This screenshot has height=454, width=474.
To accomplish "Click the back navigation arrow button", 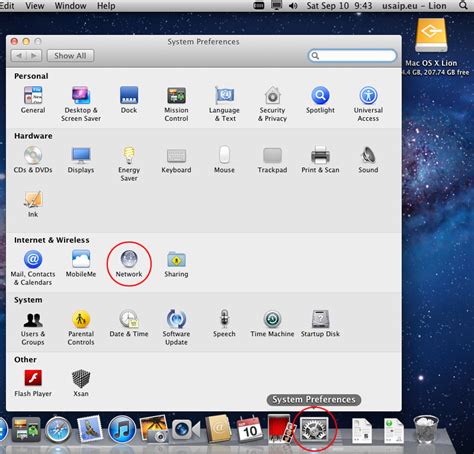I will pyautogui.click(x=19, y=55).
